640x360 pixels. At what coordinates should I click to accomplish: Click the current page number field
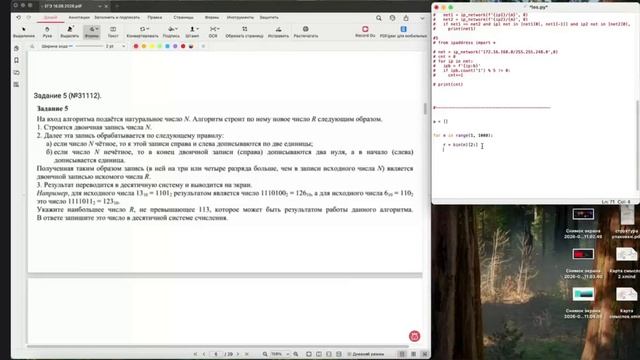216,354
